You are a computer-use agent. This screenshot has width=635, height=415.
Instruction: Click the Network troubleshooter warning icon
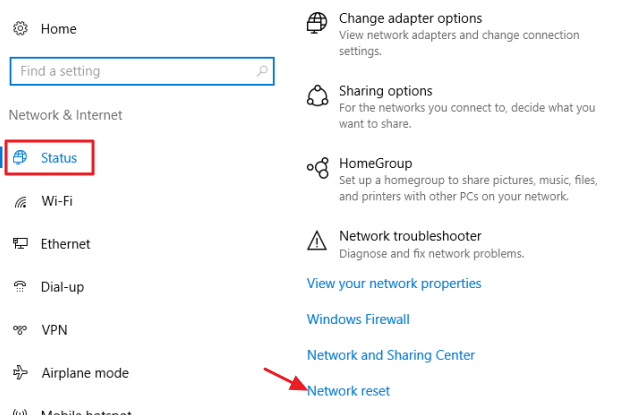click(x=317, y=240)
